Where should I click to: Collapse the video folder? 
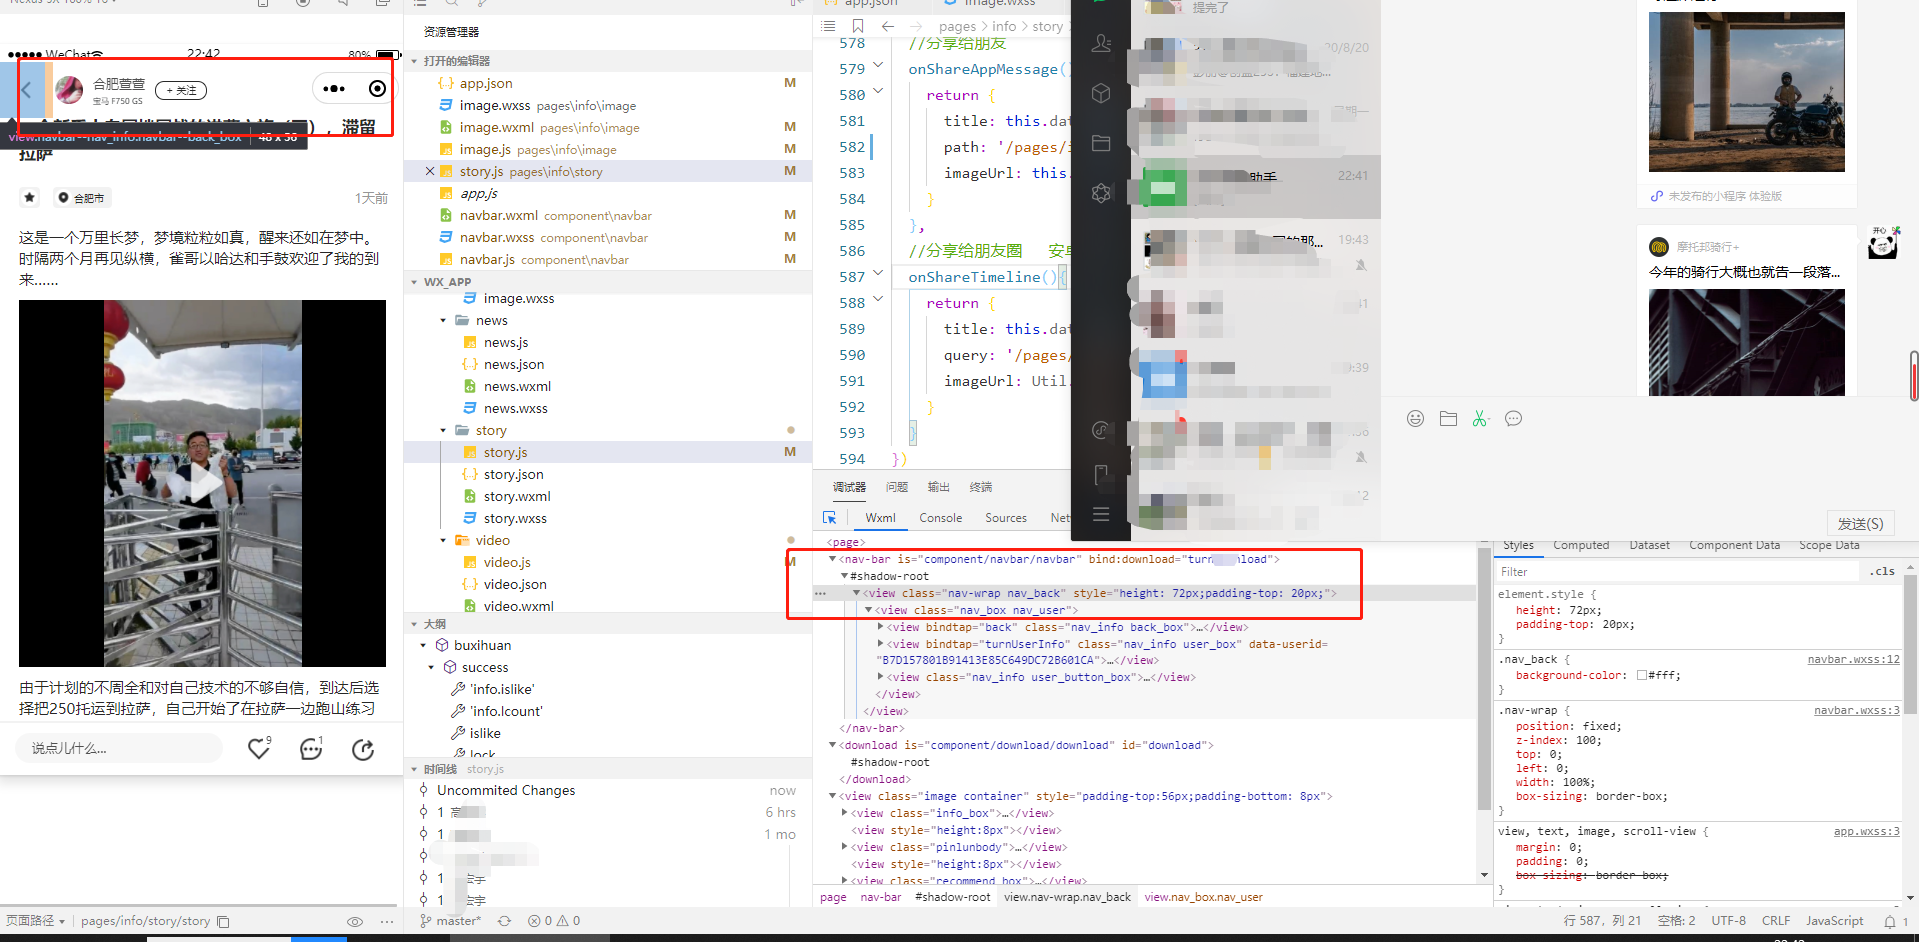point(444,541)
